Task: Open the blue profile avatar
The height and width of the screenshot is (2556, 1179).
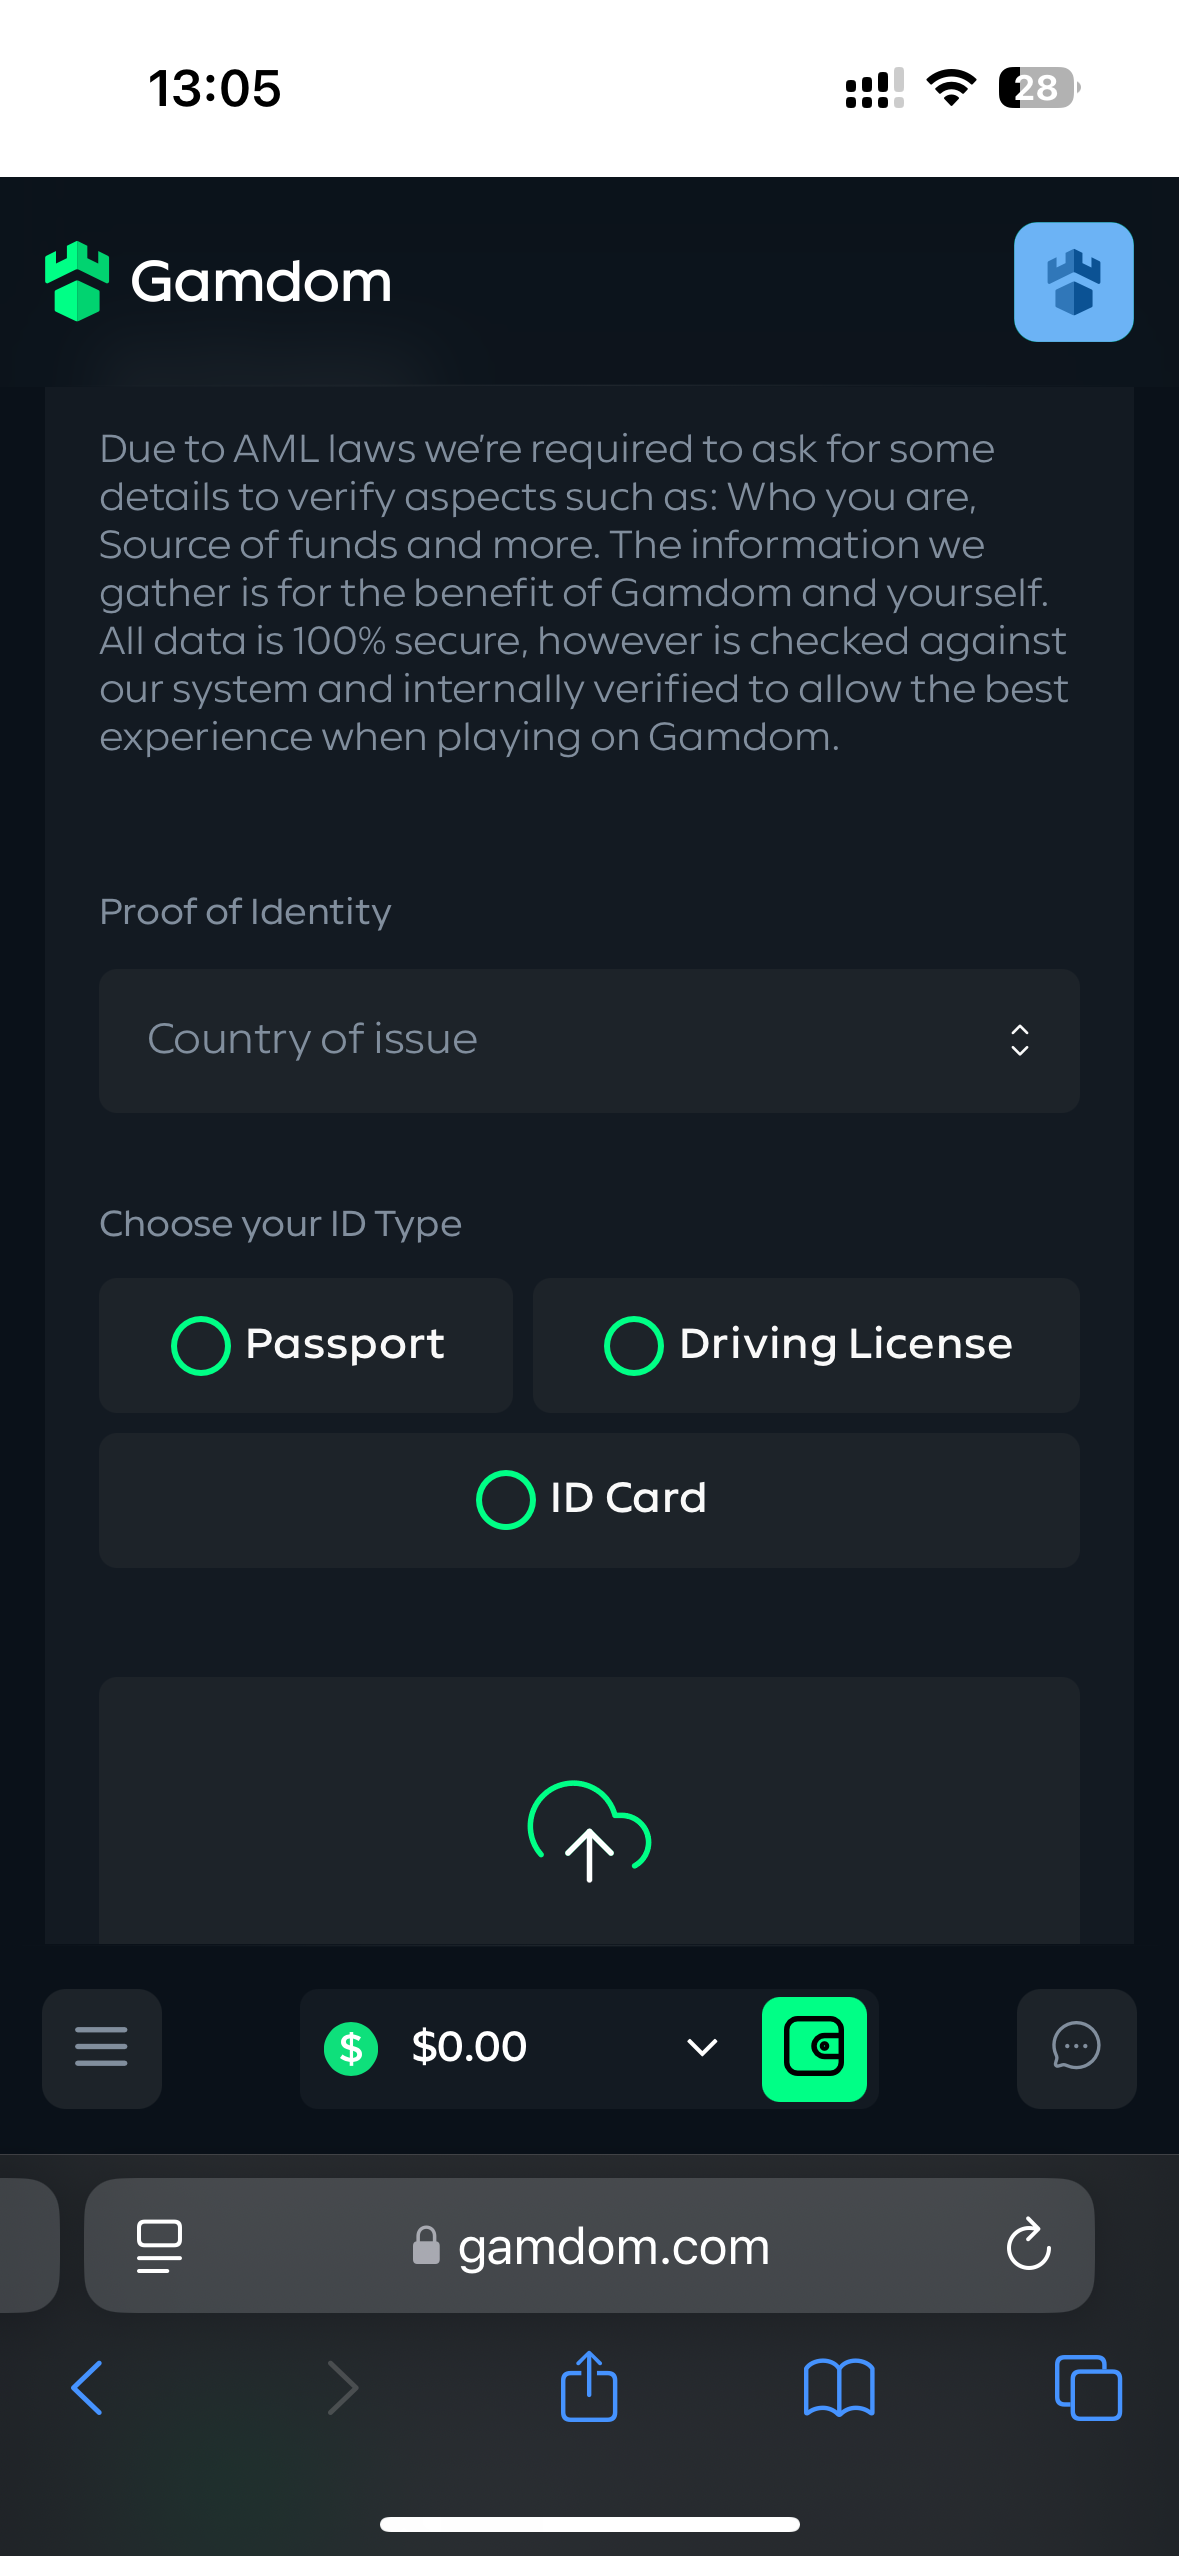Action: point(1073,282)
